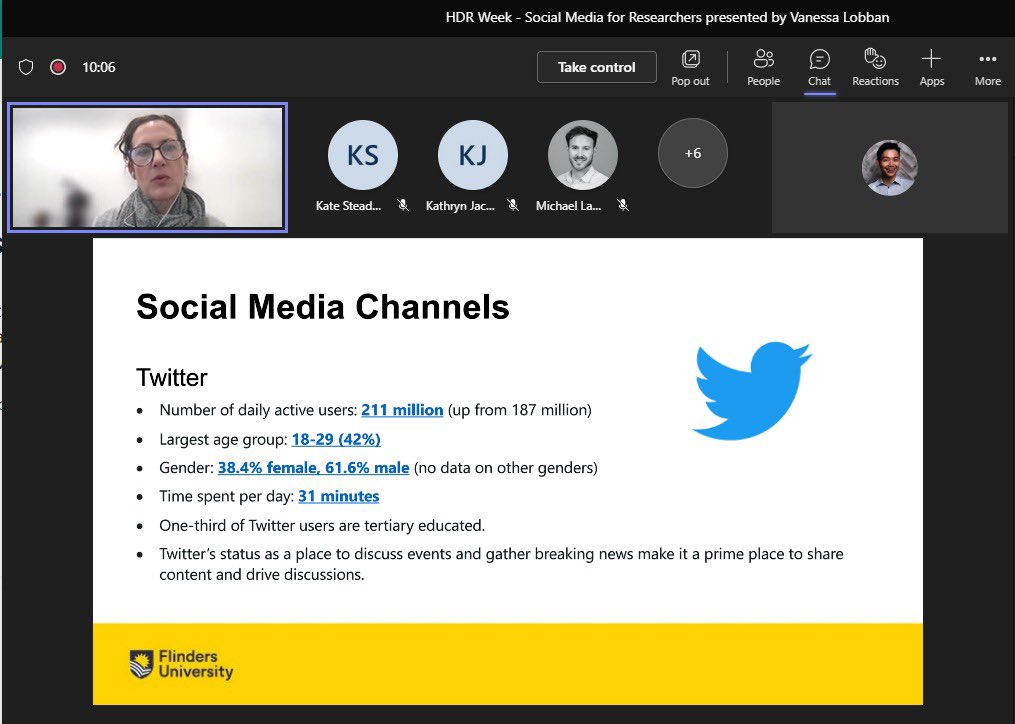
Task: Click the Social Media Channels heading
Action: coord(322,306)
